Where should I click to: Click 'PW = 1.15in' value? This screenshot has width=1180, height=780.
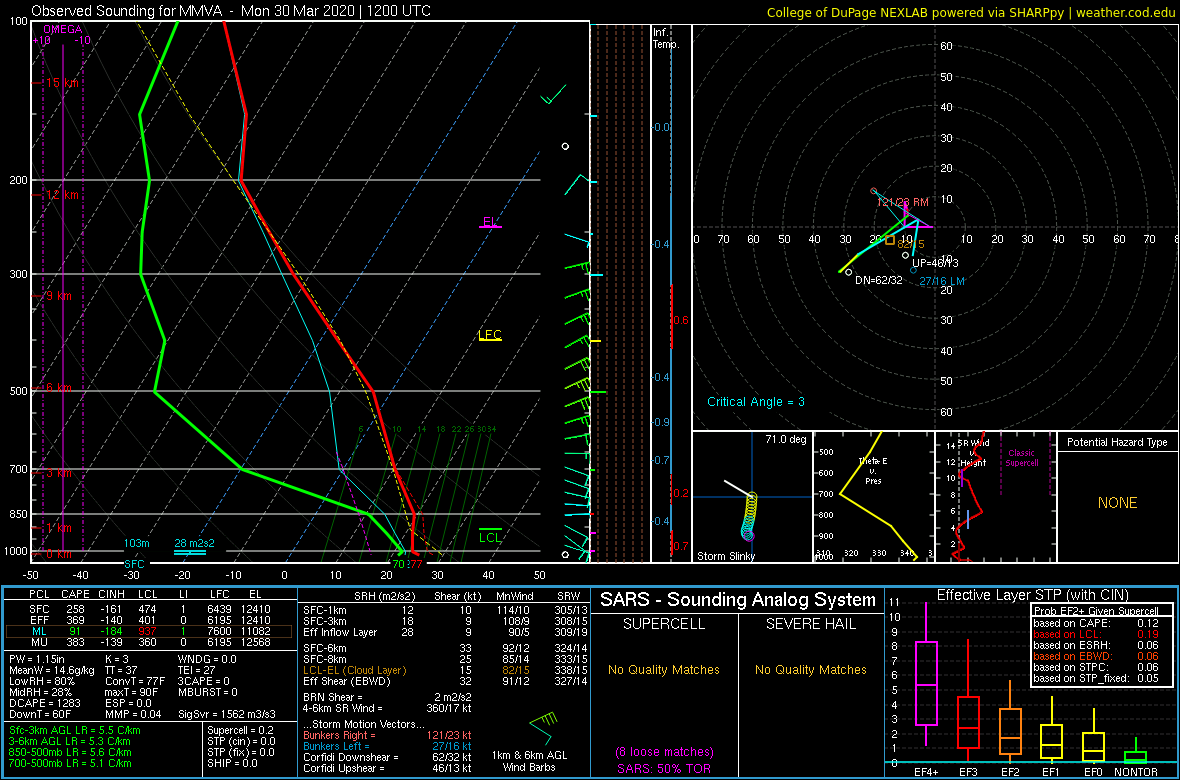pos(41,659)
